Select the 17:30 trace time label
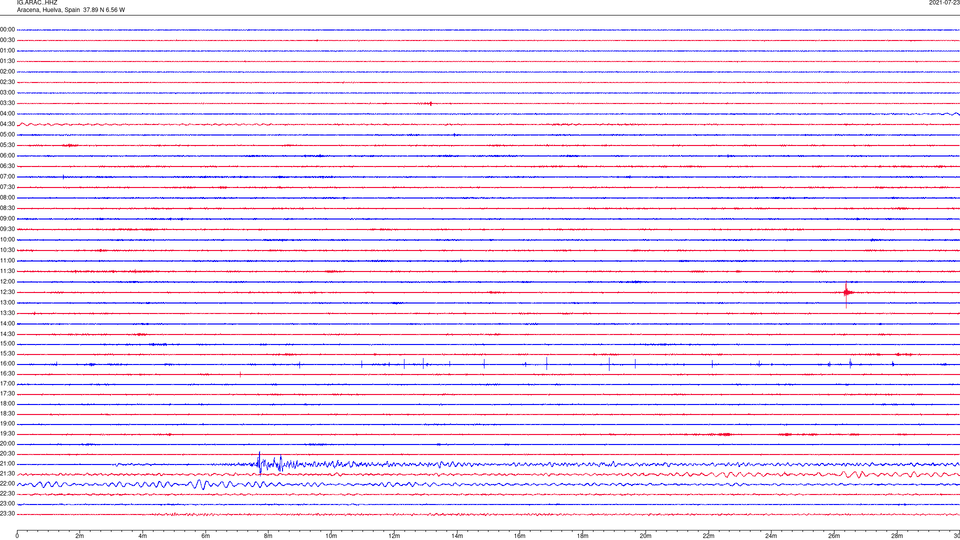This screenshot has width=960, height=540. [x=7, y=394]
